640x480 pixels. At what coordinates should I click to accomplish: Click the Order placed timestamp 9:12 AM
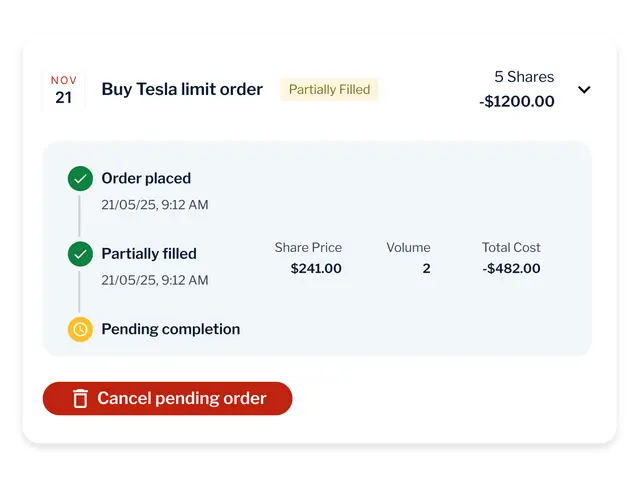coord(155,205)
